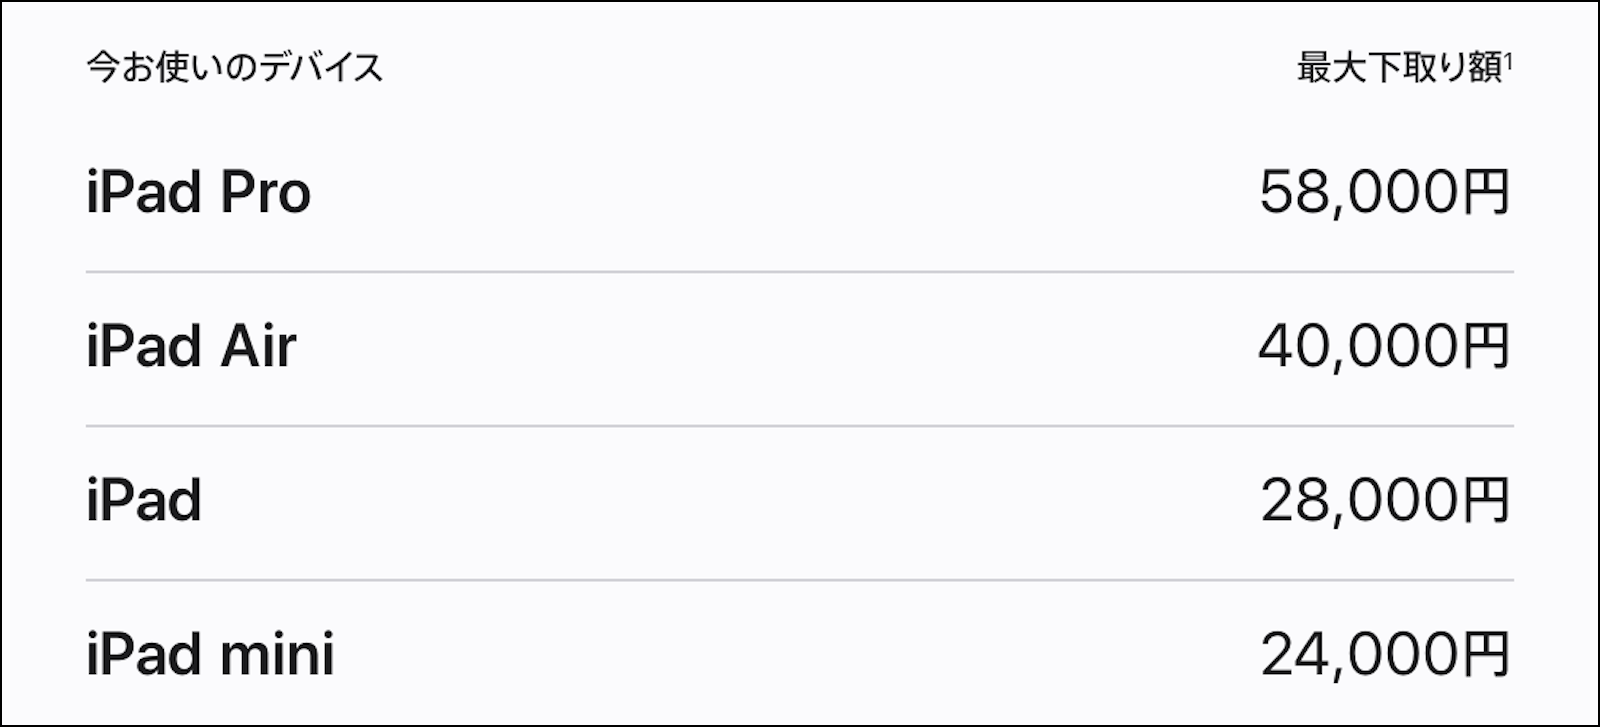Click the 円 symbol after 40,000
1600x727 pixels.
pos(1487,346)
